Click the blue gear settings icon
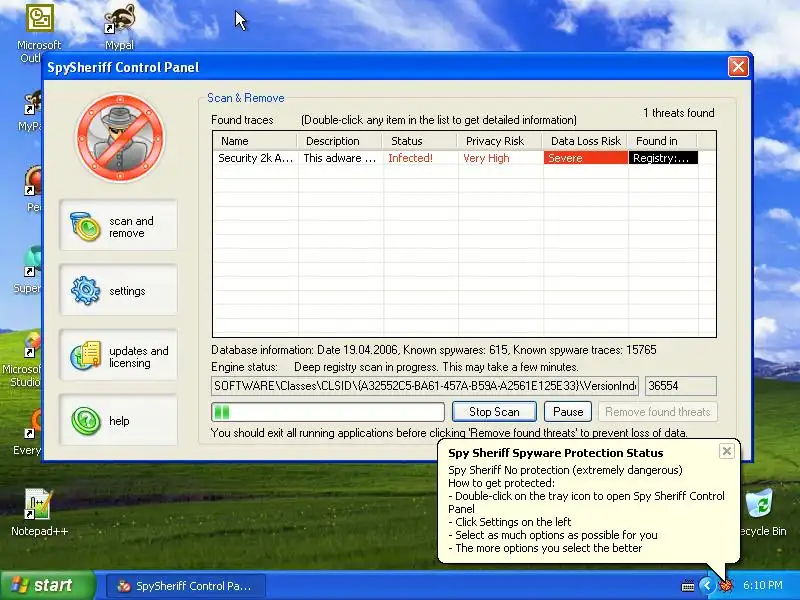This screenshot has width=800, height=600. click(85, 290)
